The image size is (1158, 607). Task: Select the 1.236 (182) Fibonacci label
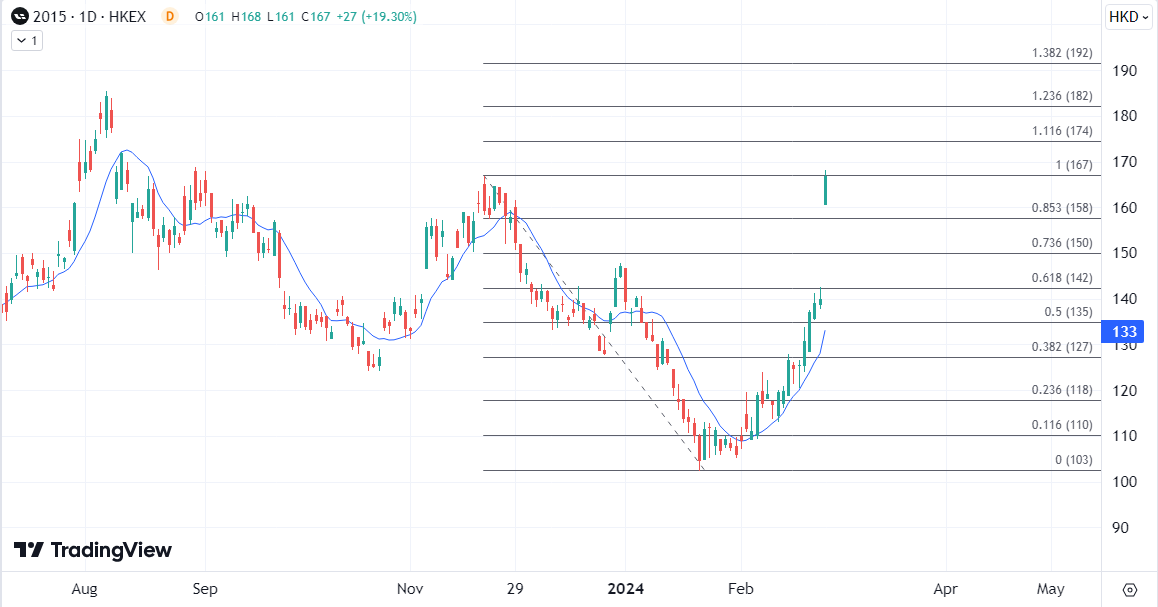click(x=1062, y=96)
